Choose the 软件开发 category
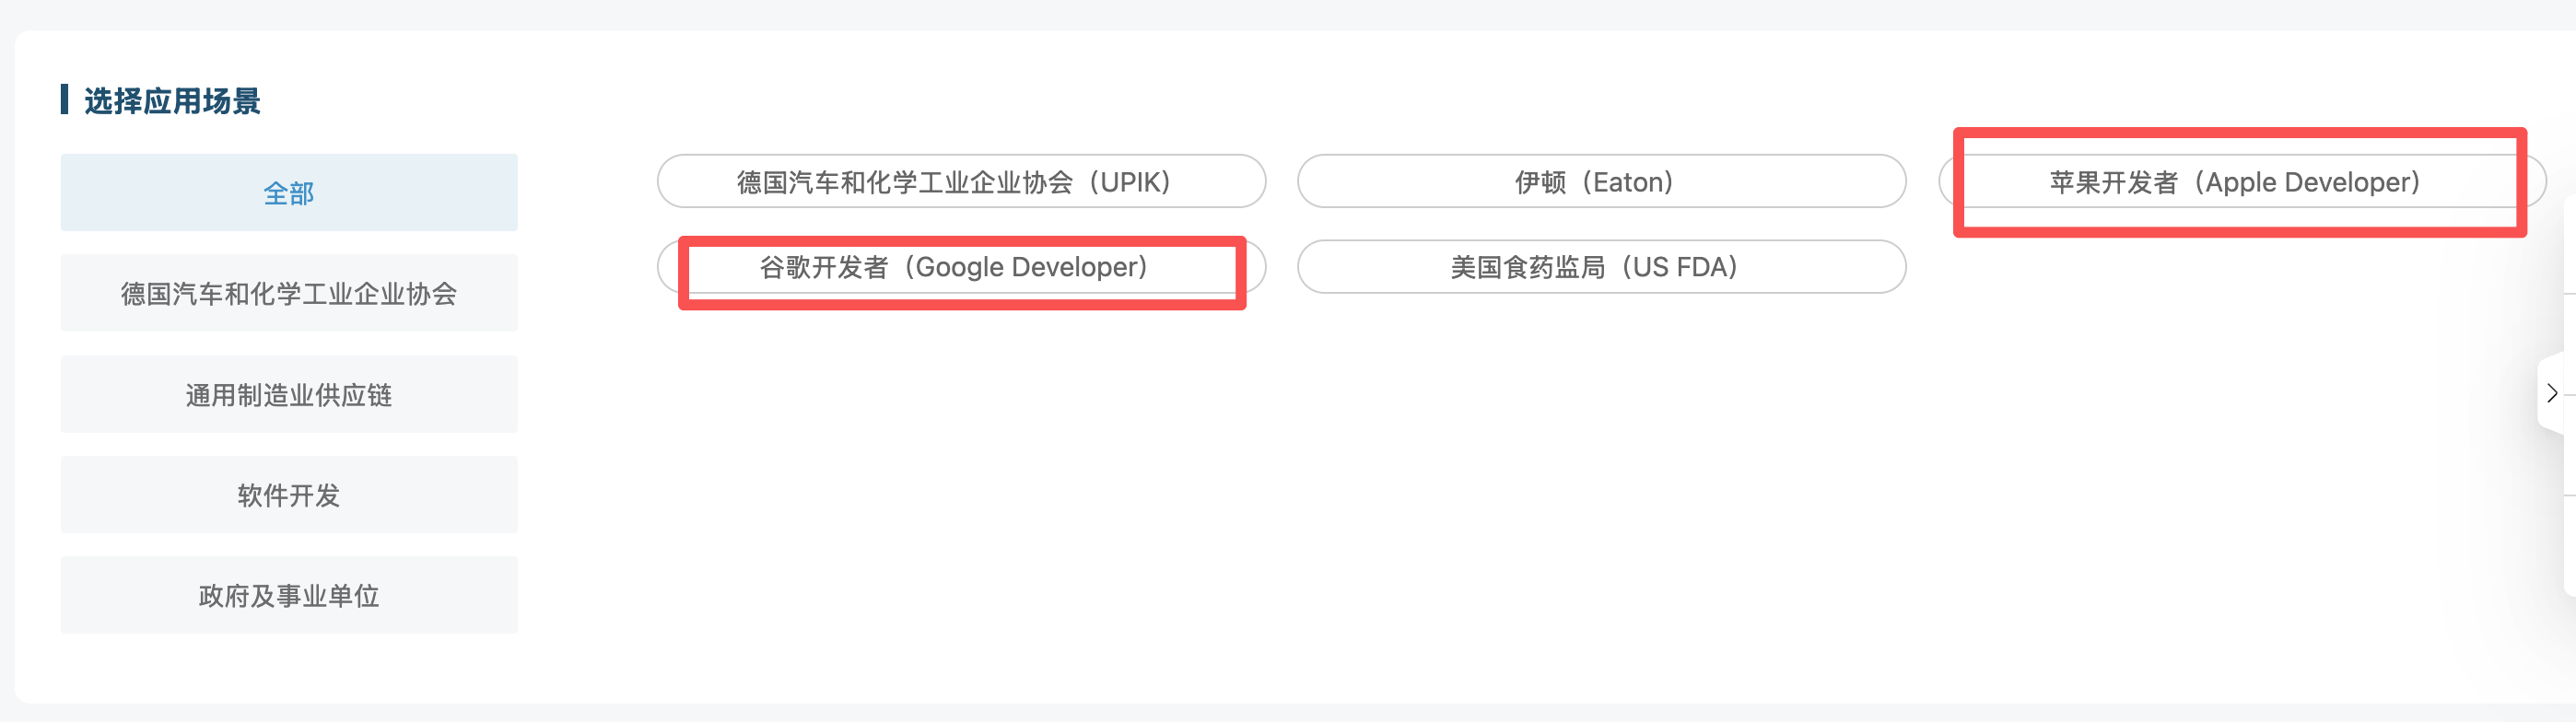 pos(289,495)
